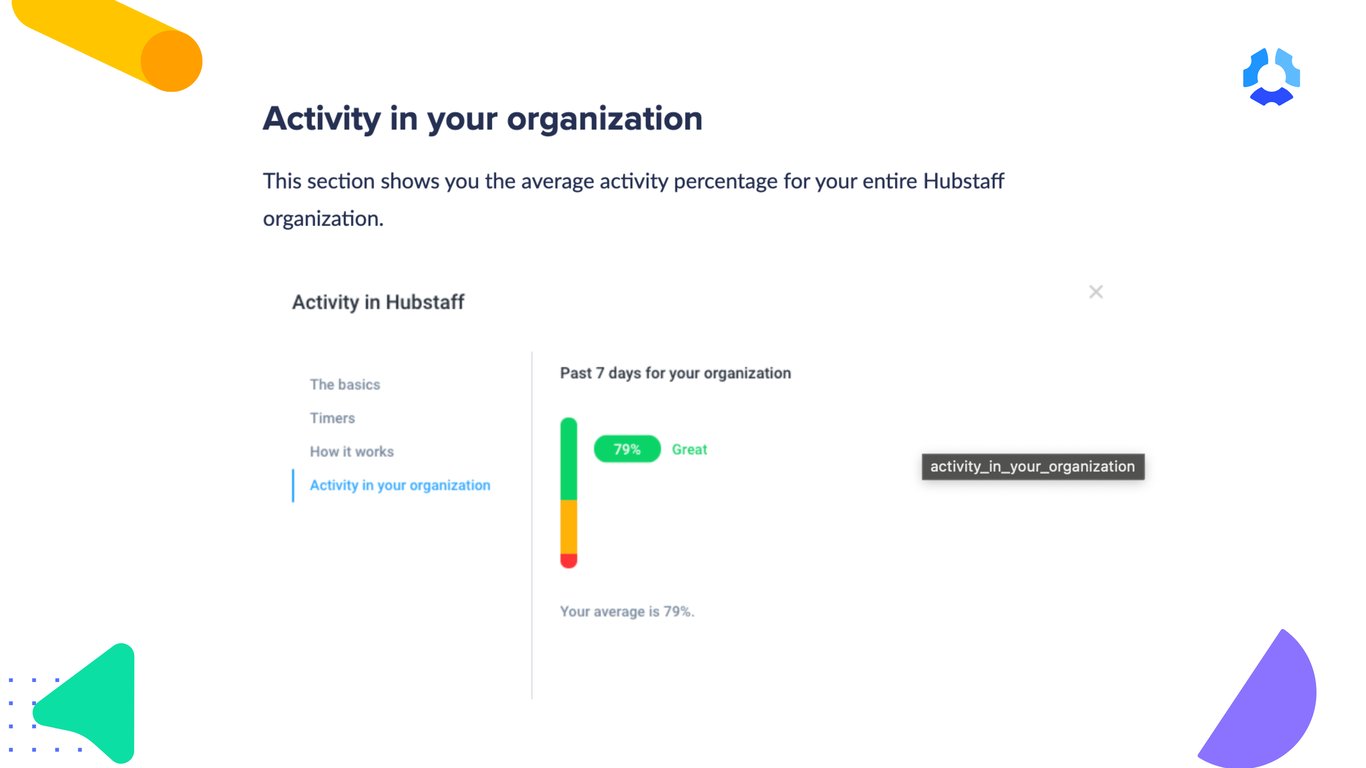This screenshot has width=1366, height=768.
Task: Click the Your average is 79% text
Action: tap(627, 611)
